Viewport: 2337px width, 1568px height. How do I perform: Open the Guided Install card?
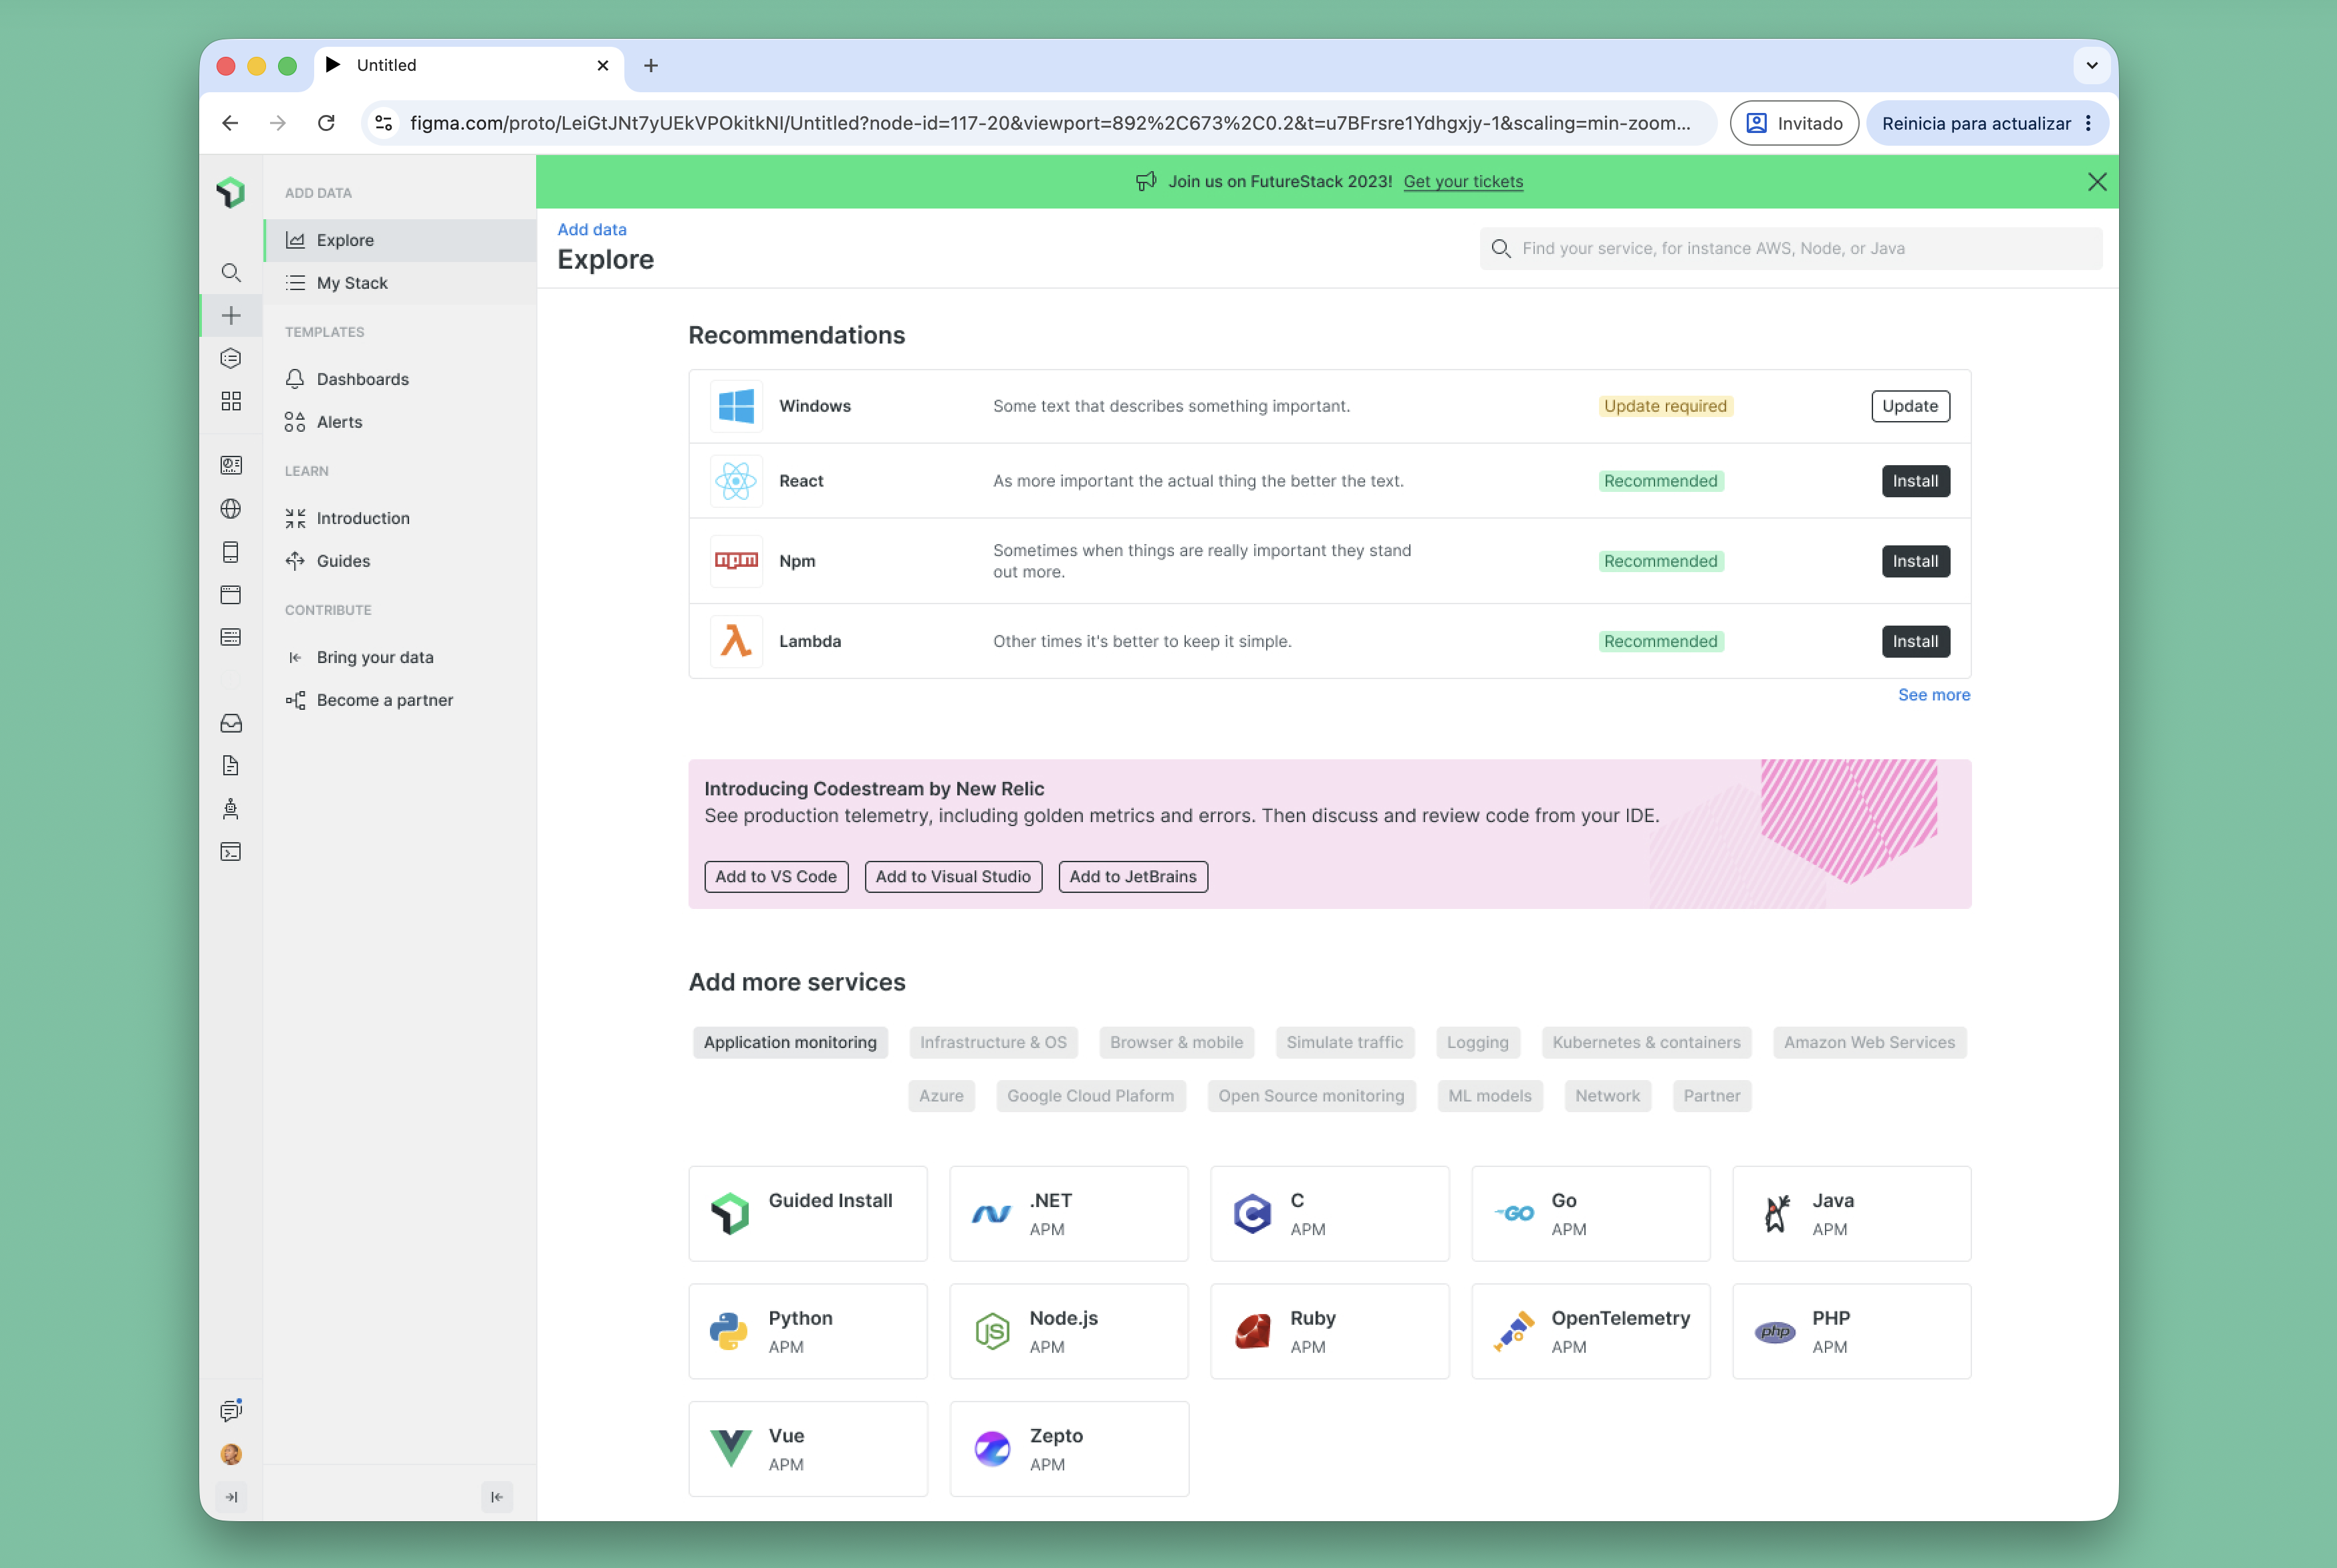[x=808, y=1213]
